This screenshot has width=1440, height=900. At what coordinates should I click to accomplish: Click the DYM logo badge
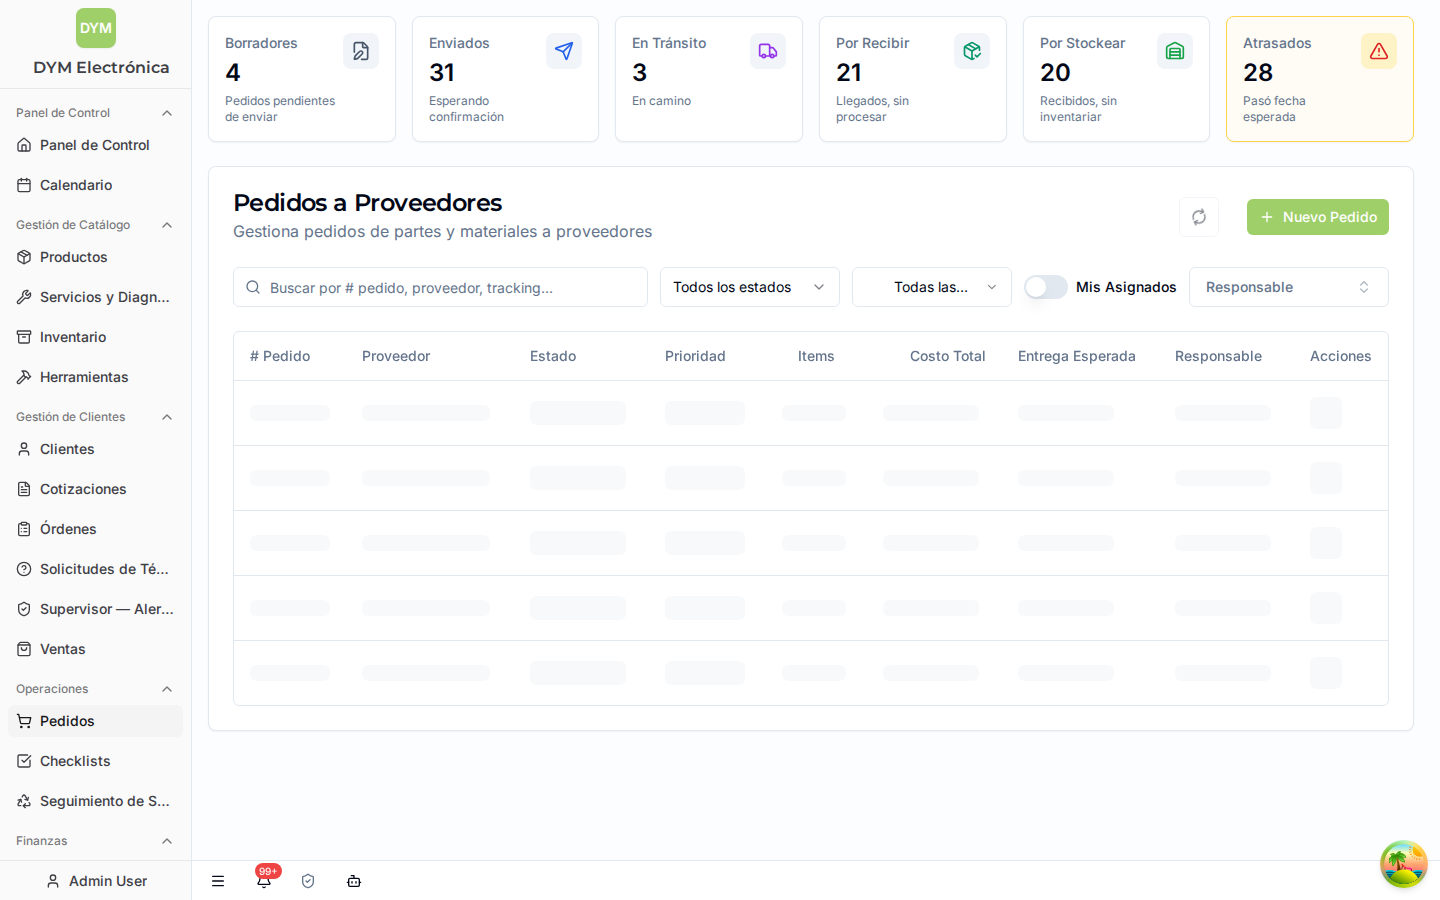(x=96, y=28)
